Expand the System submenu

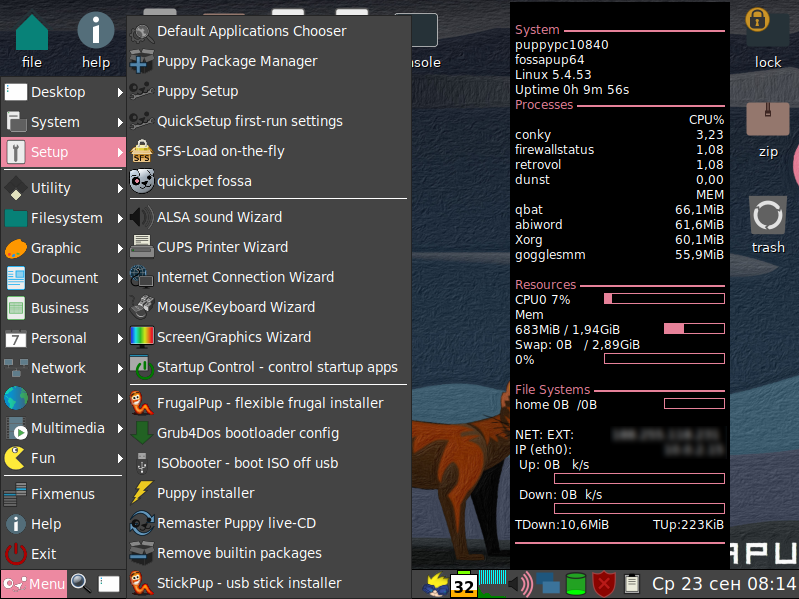[64, 122]
